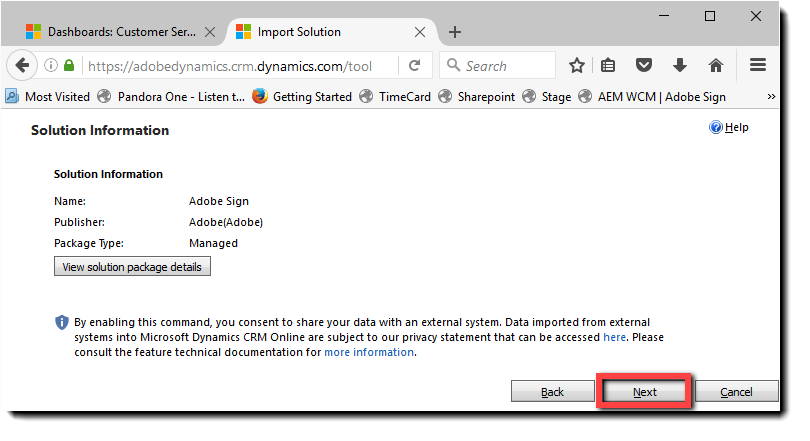
Task: Close the Import Solution tab
Action: pyautogui.click(x=420, y=32)
